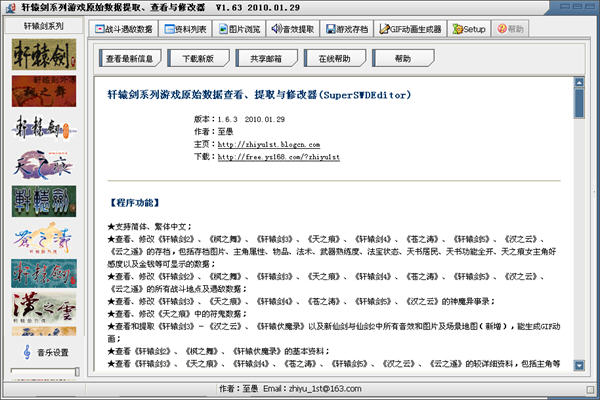Click the 版本：1.6.3 version text
Viewport: 600px width, 400px height.
point(240,119)
